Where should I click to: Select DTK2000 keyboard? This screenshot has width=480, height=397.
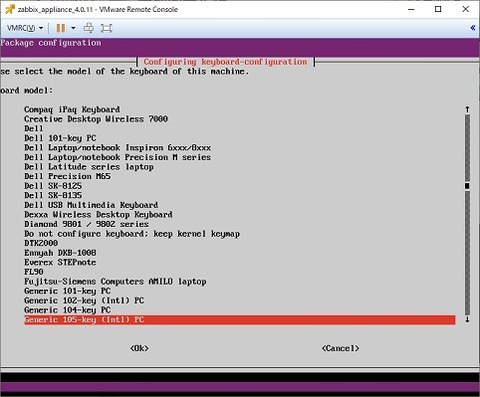coord(41,243)
